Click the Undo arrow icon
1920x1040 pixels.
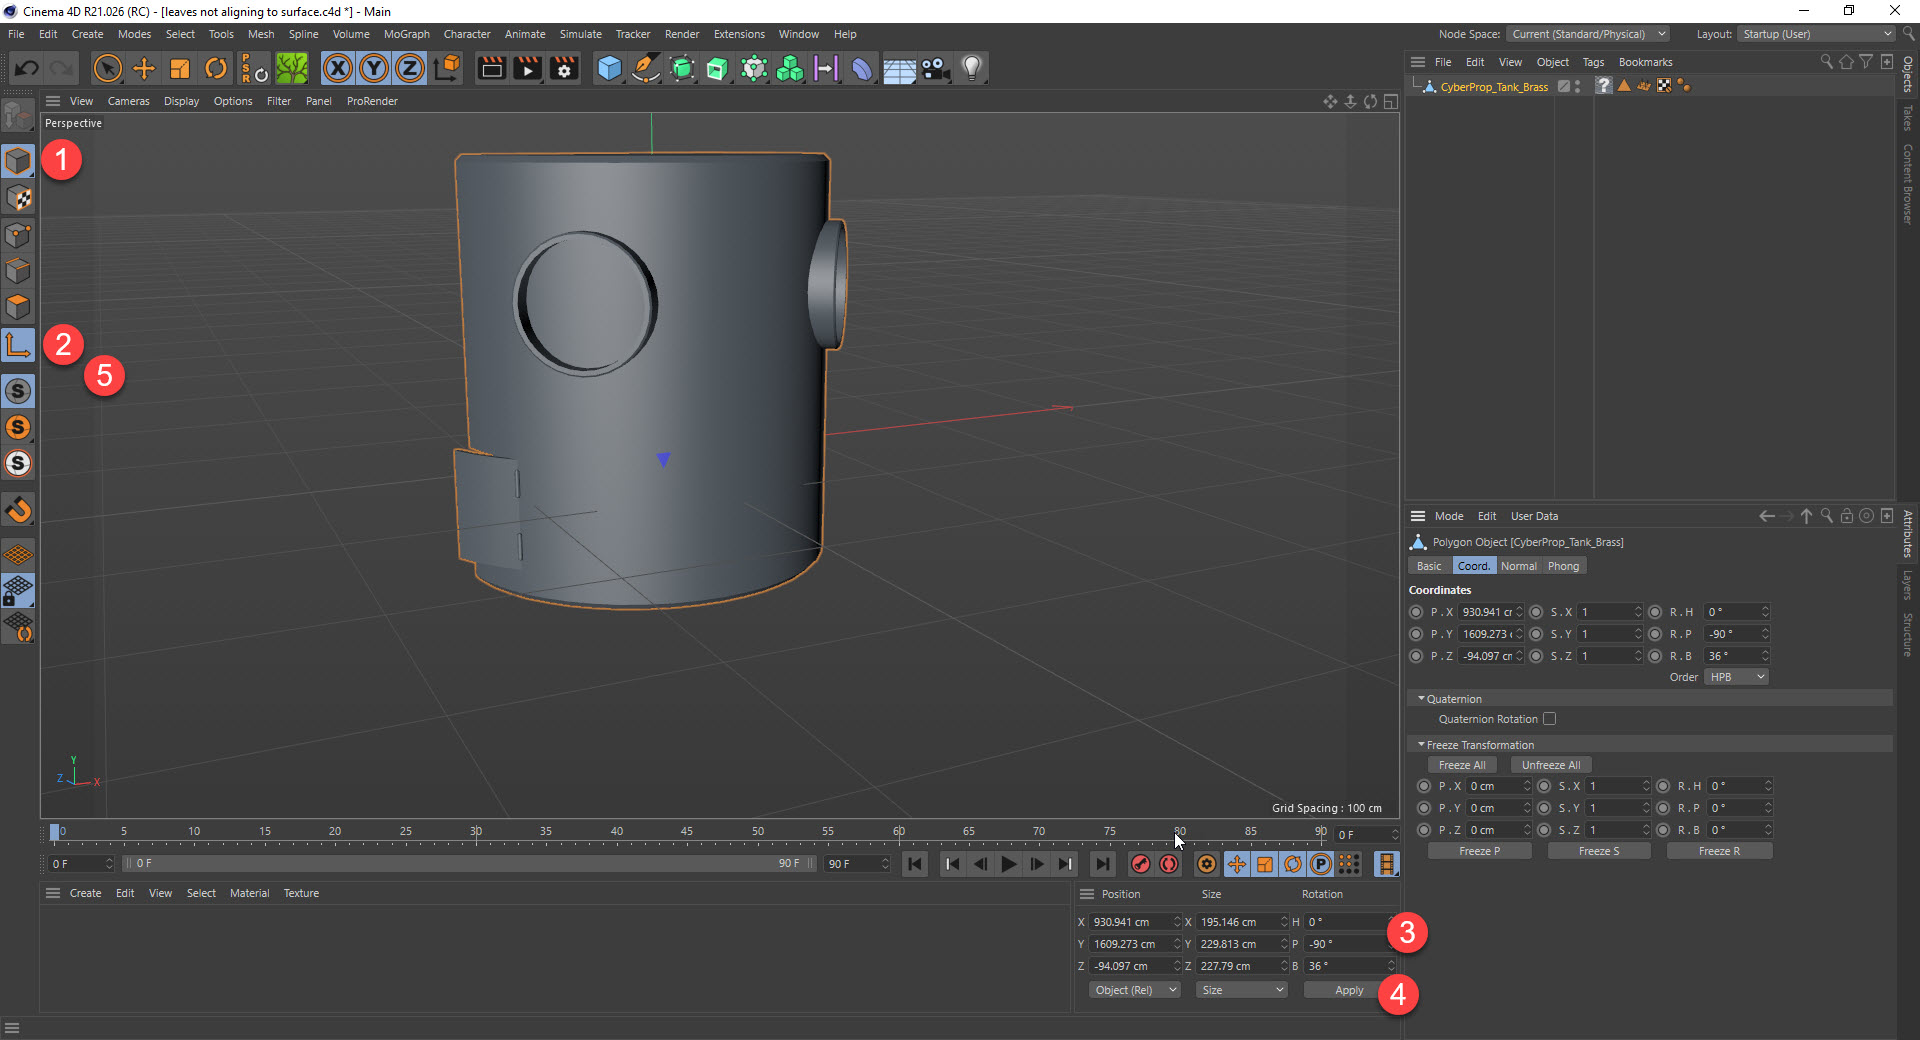point(27,68)
